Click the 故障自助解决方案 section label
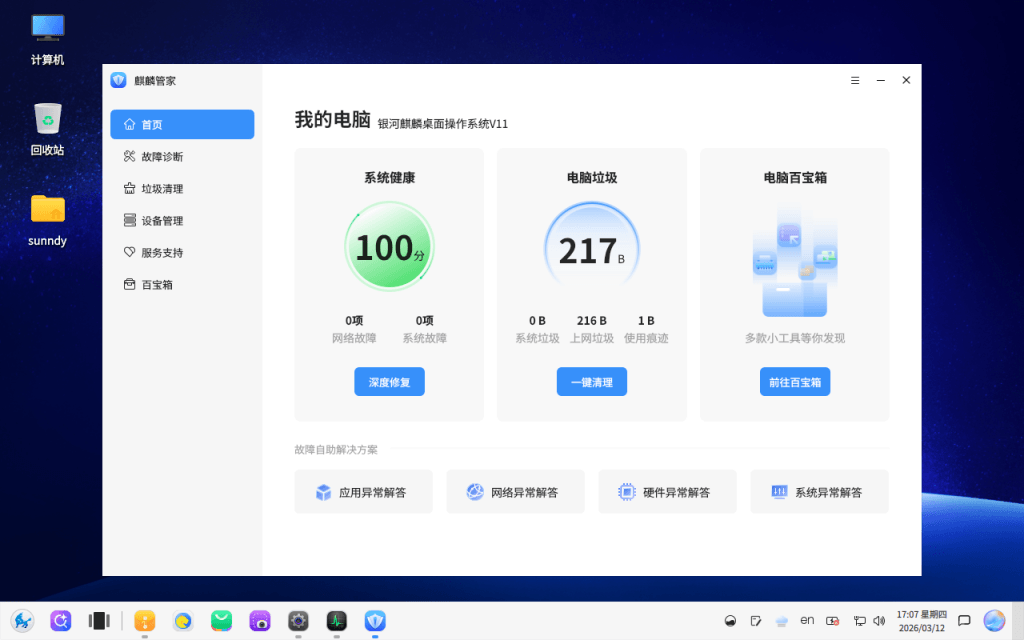Image resolution: width=1024 pixels, height=640 pixels. [x=336, y=449]
